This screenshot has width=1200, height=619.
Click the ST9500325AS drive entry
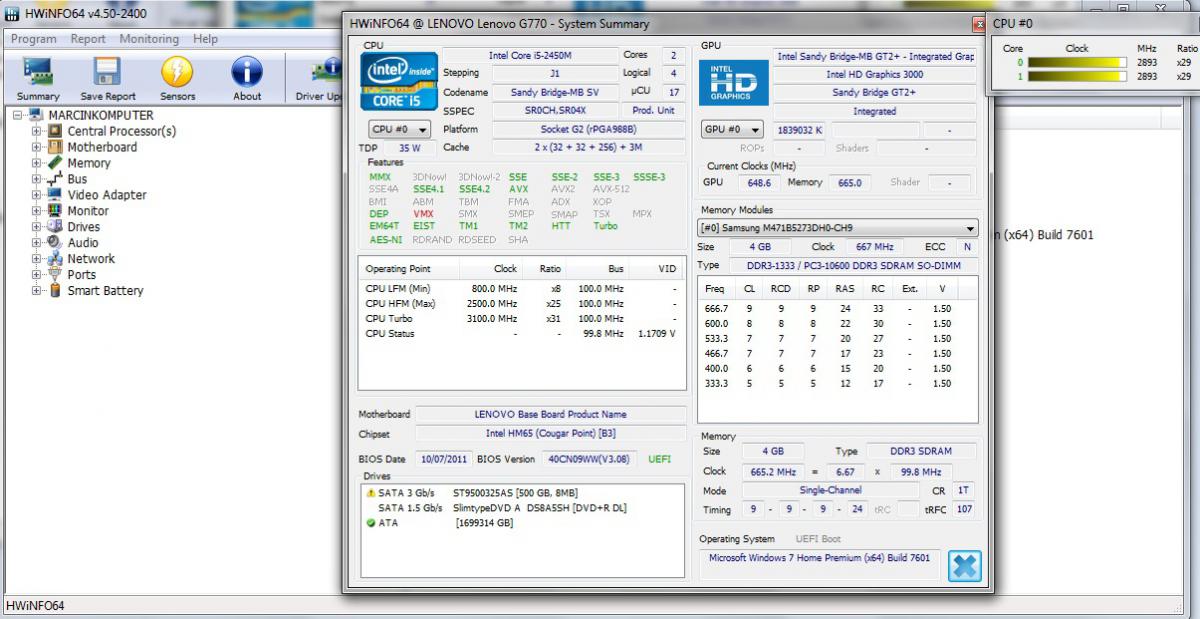pos(515,493)
